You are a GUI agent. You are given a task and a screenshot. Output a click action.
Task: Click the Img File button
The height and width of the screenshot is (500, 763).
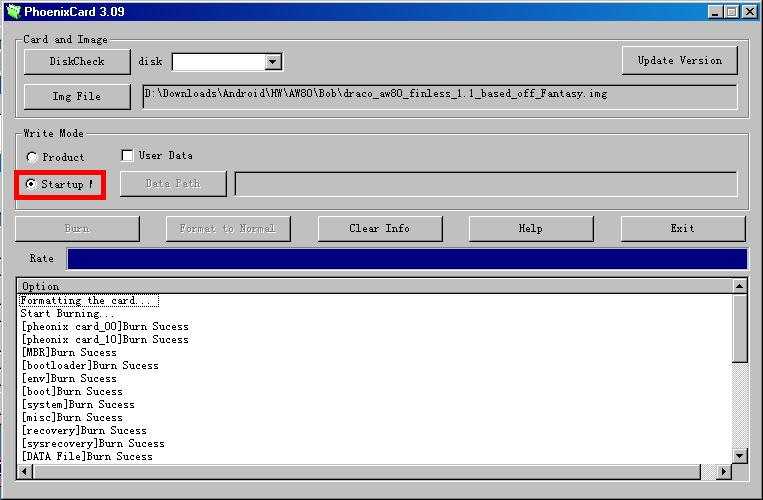pos(77,96)
